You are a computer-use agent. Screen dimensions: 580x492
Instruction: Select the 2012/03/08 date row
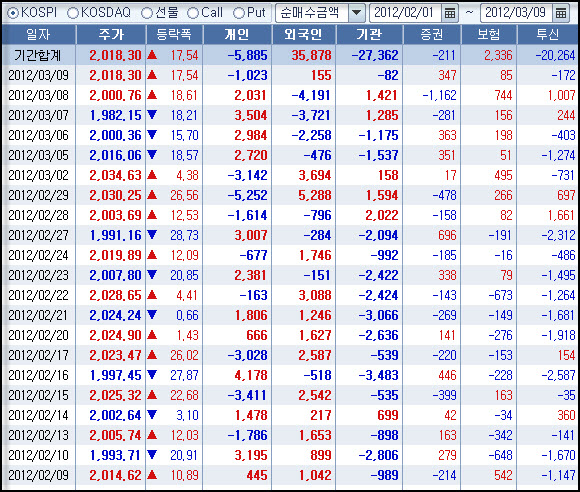coord(290,95)
